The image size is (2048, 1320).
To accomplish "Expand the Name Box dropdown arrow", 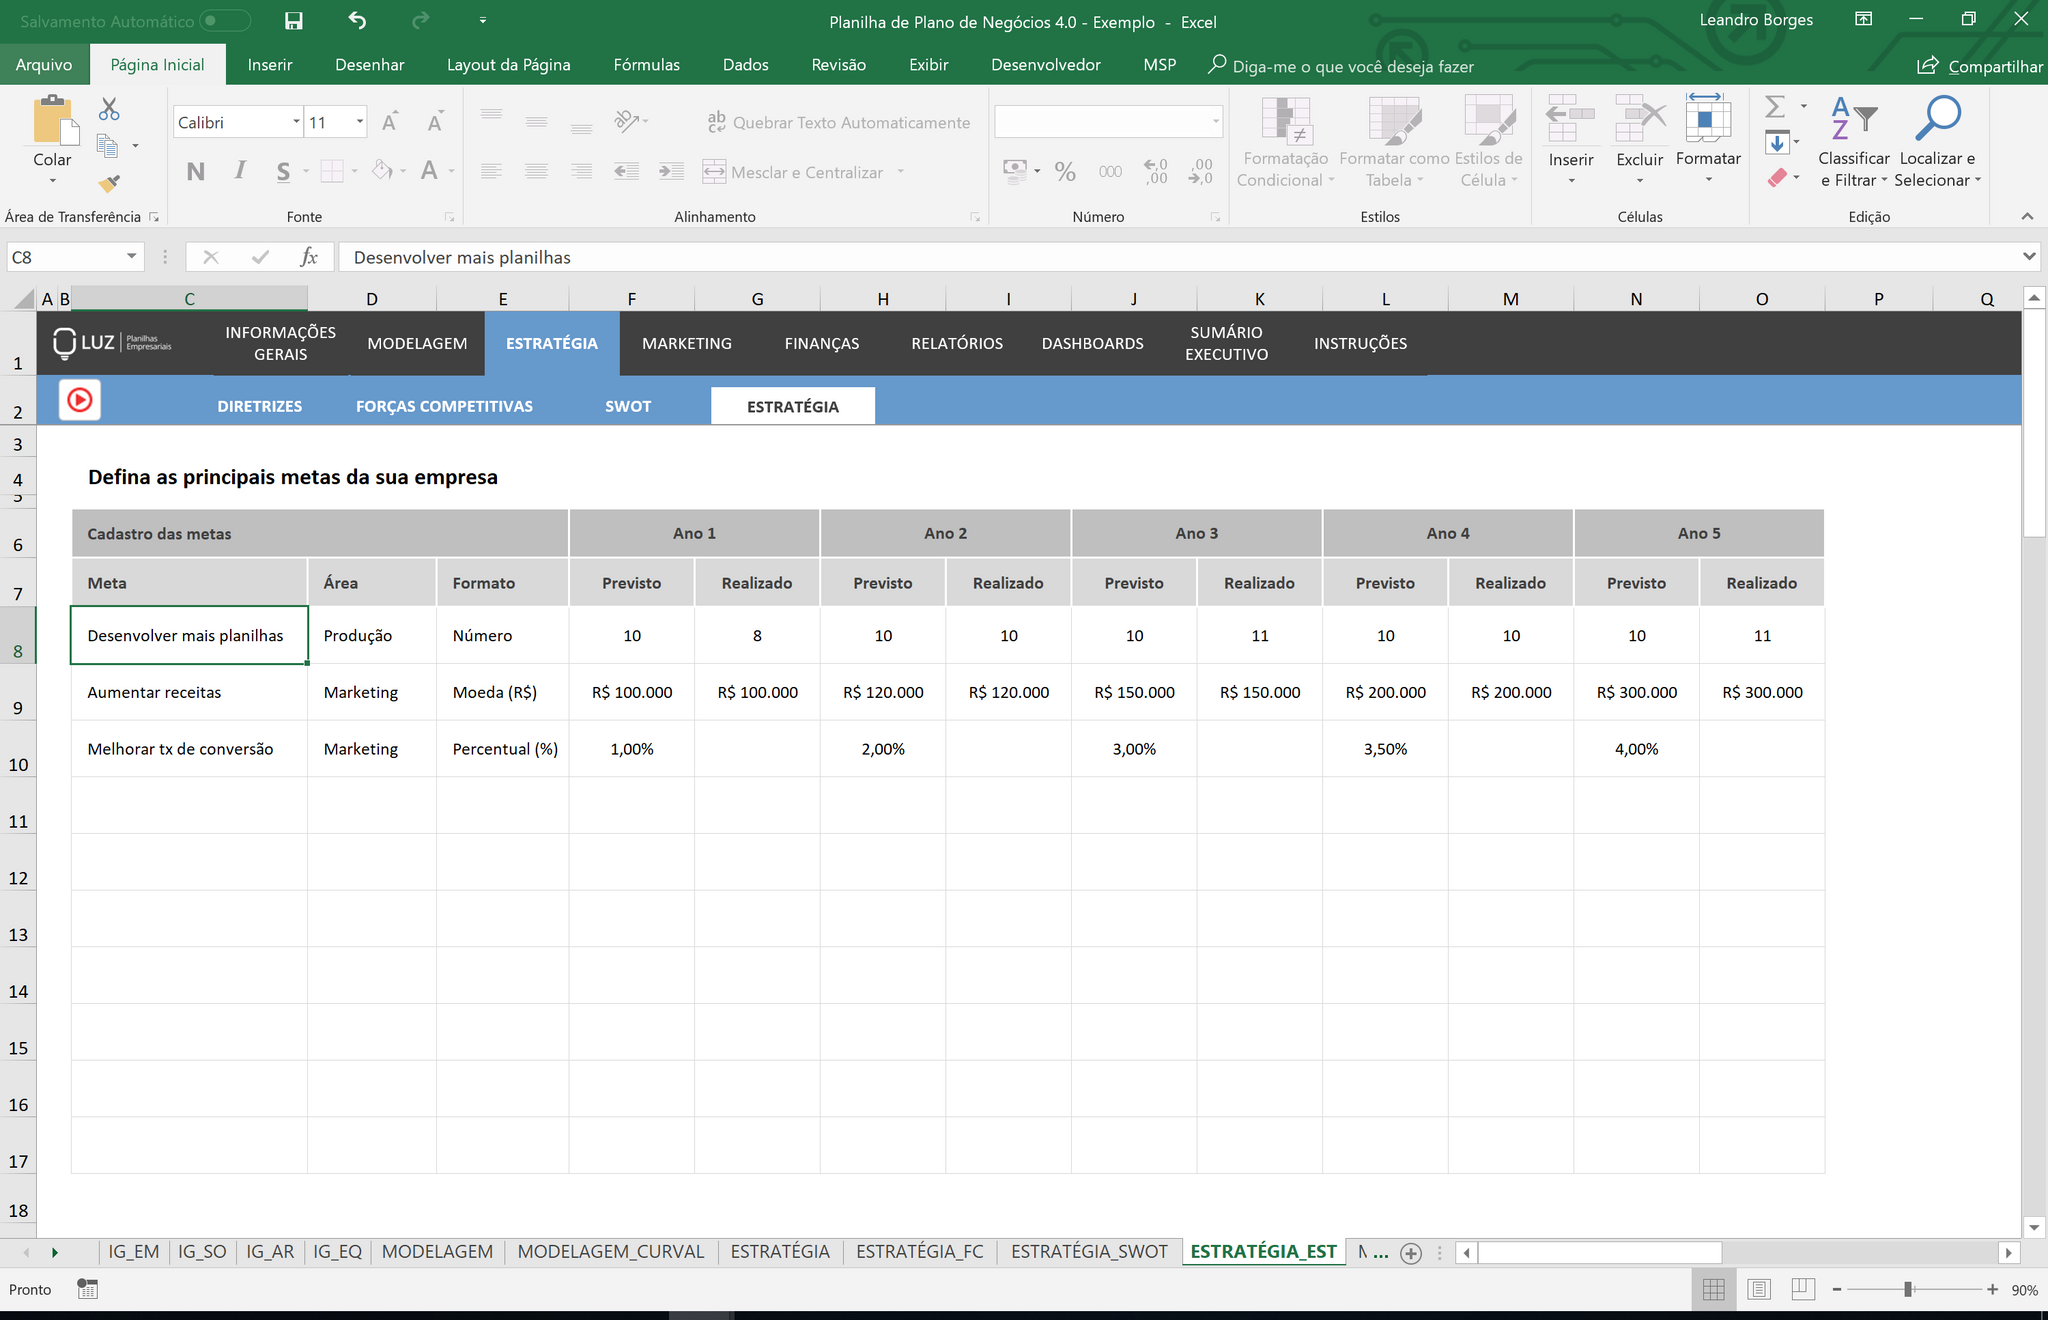I will pos(131,257).
